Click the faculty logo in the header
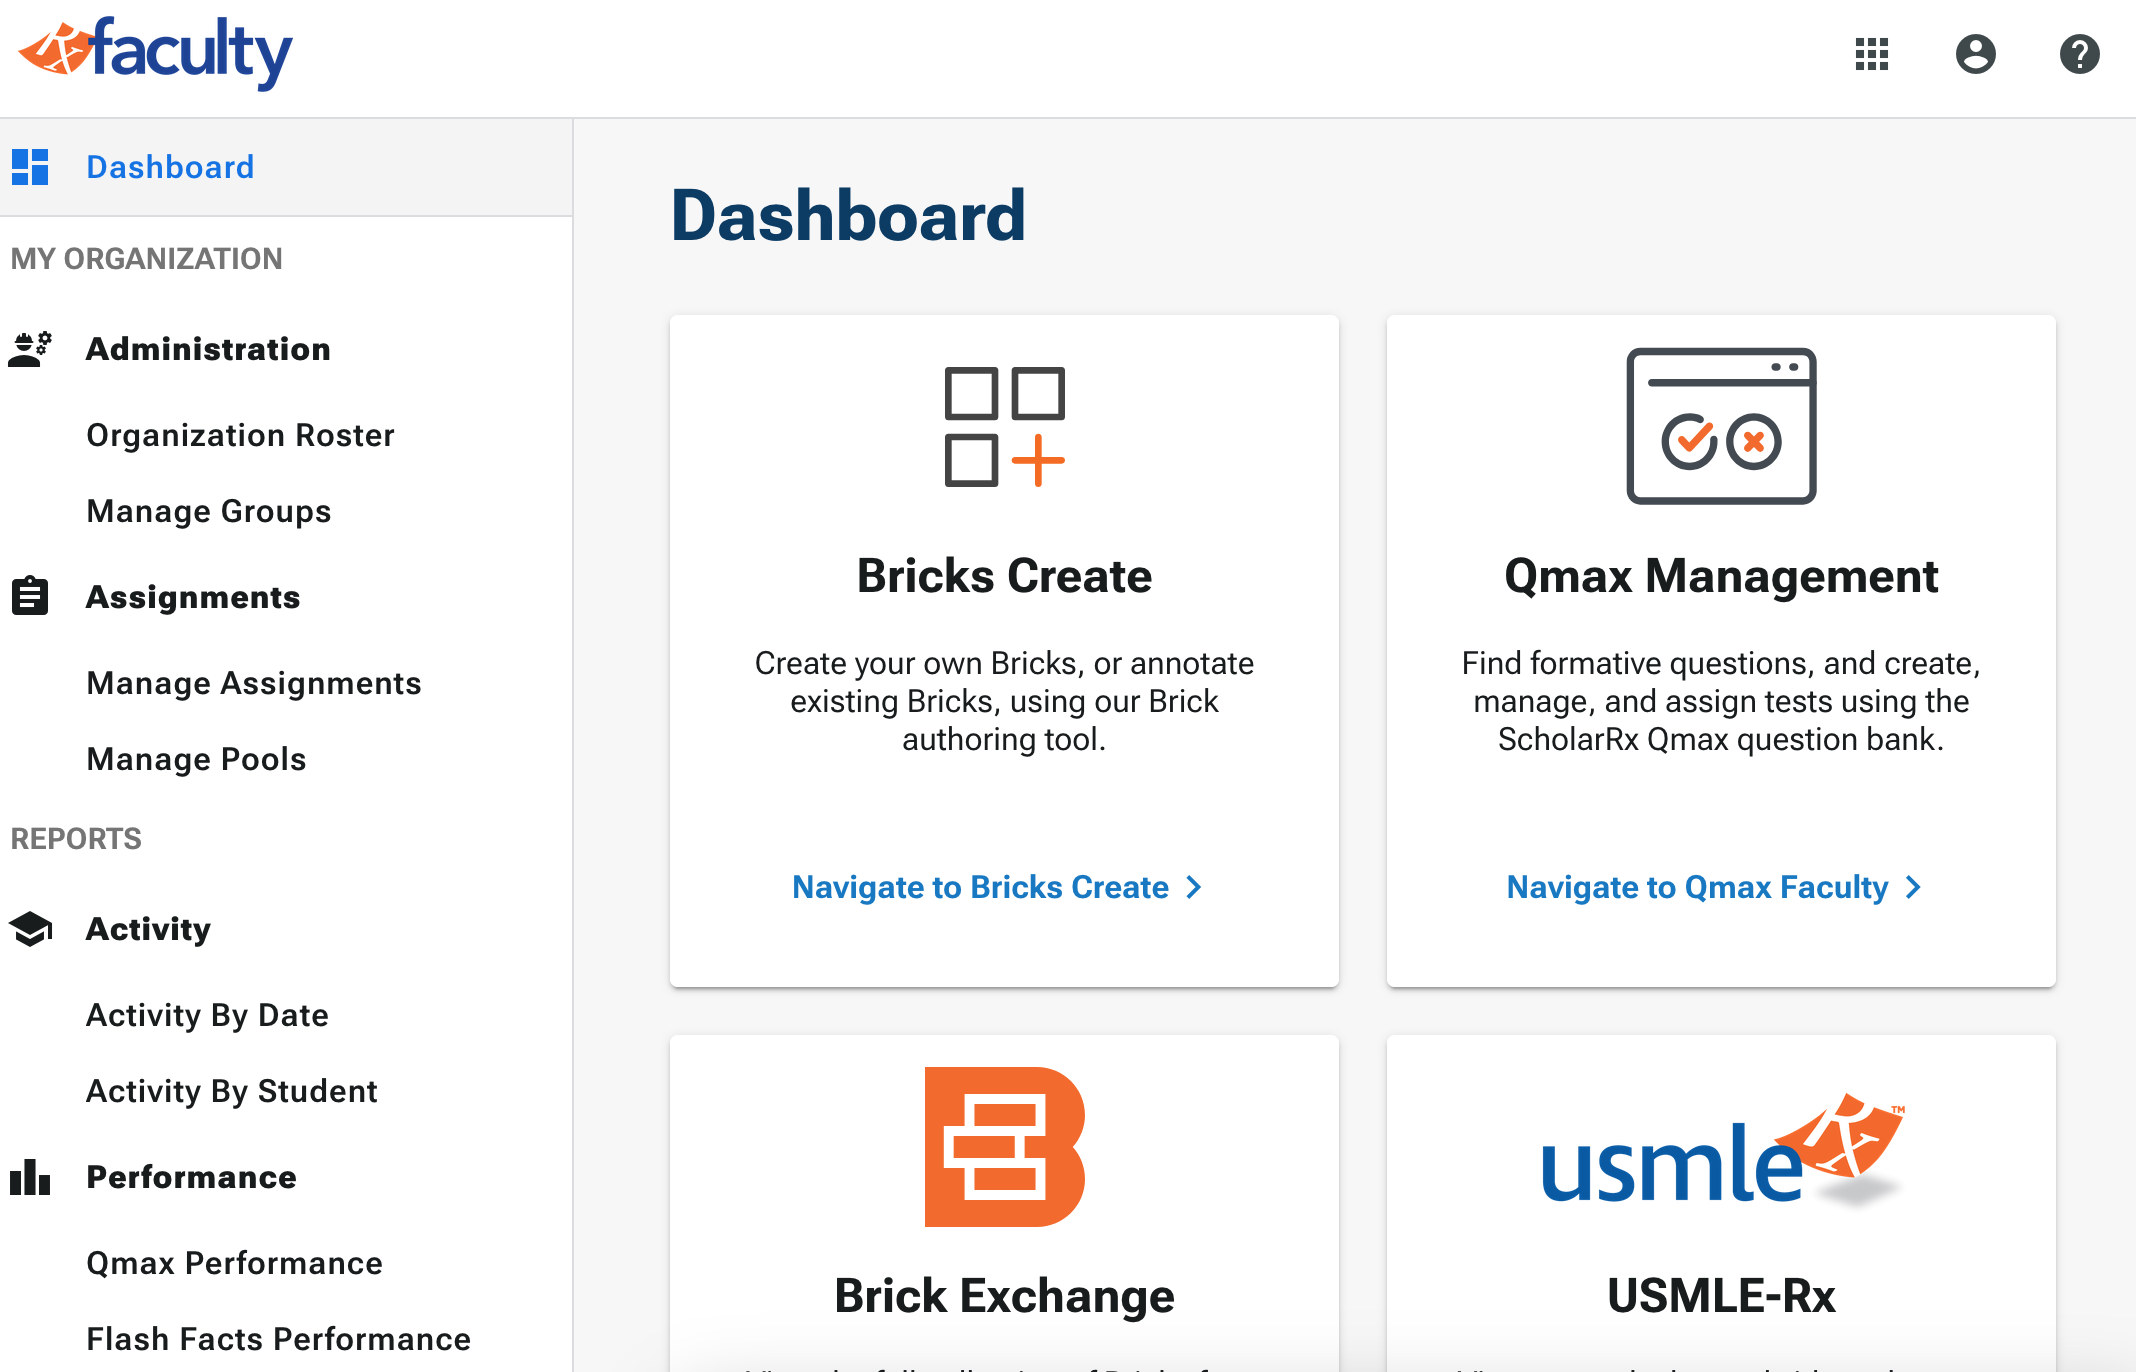Image resolution: width=2136 pixels, height=1372 pixels. tap(156, 52)
